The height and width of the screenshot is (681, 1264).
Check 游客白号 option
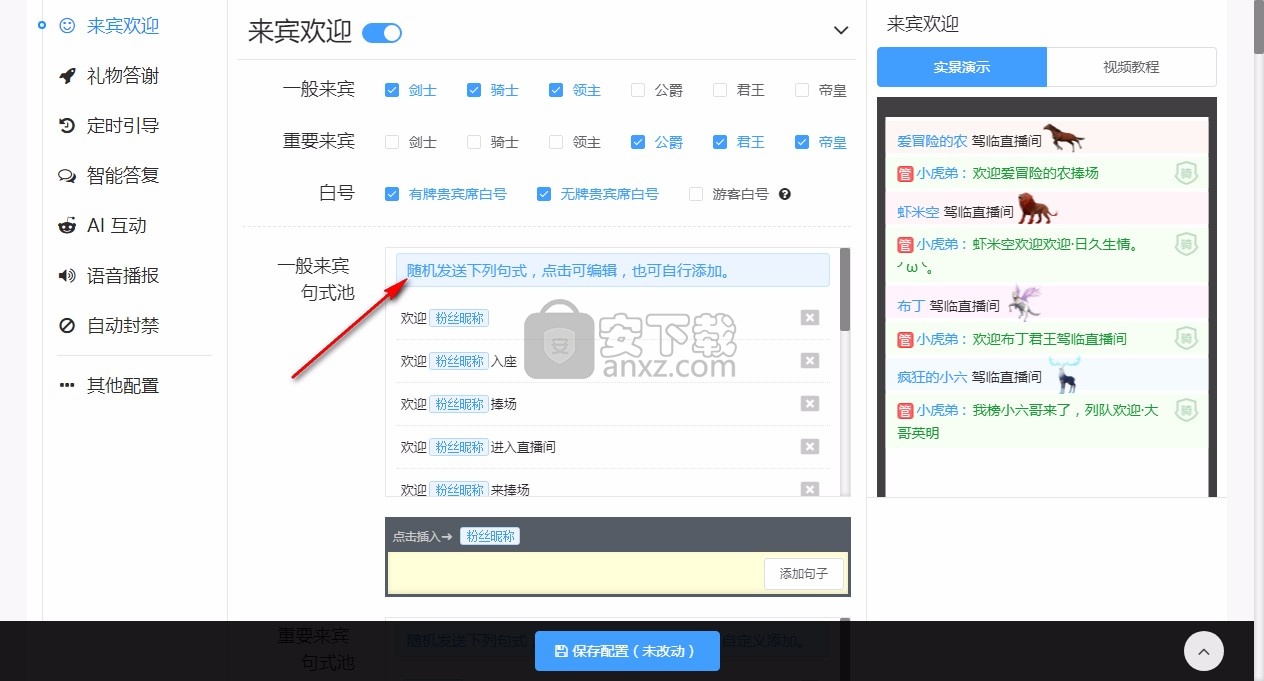tap(696, 194)
